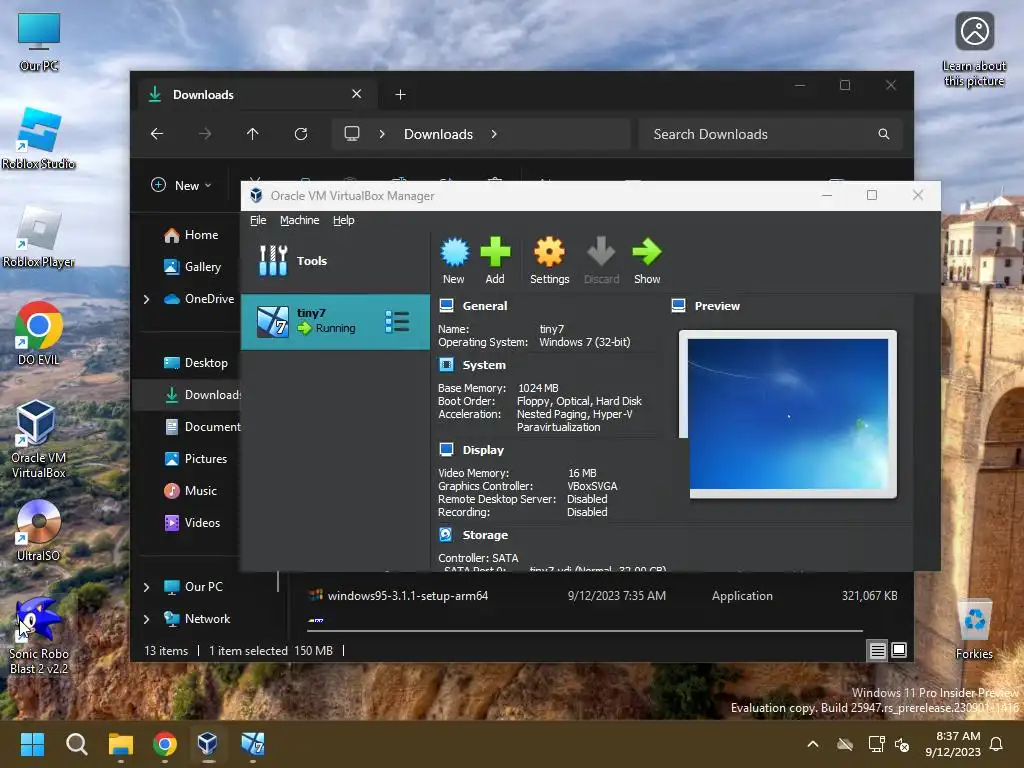The width and height of the screenshot is (1024, 768).
Task: Add a new File Explorer tab
Action: coord(400,95)
